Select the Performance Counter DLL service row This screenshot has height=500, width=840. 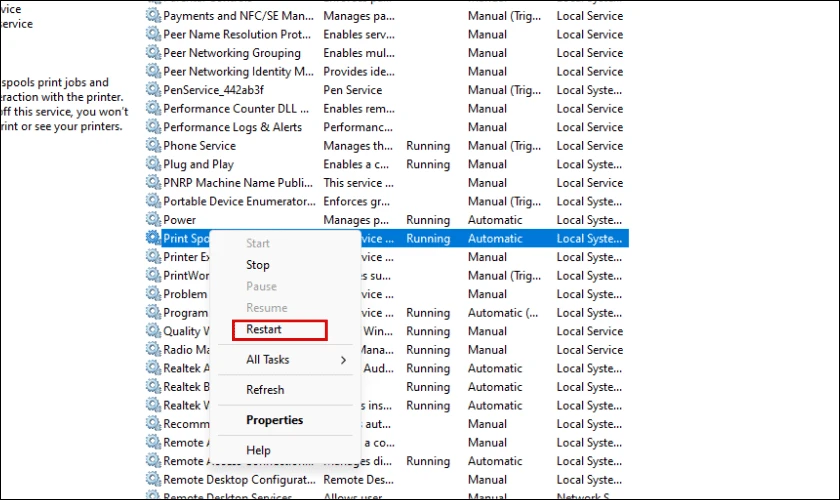pos(236,109)
